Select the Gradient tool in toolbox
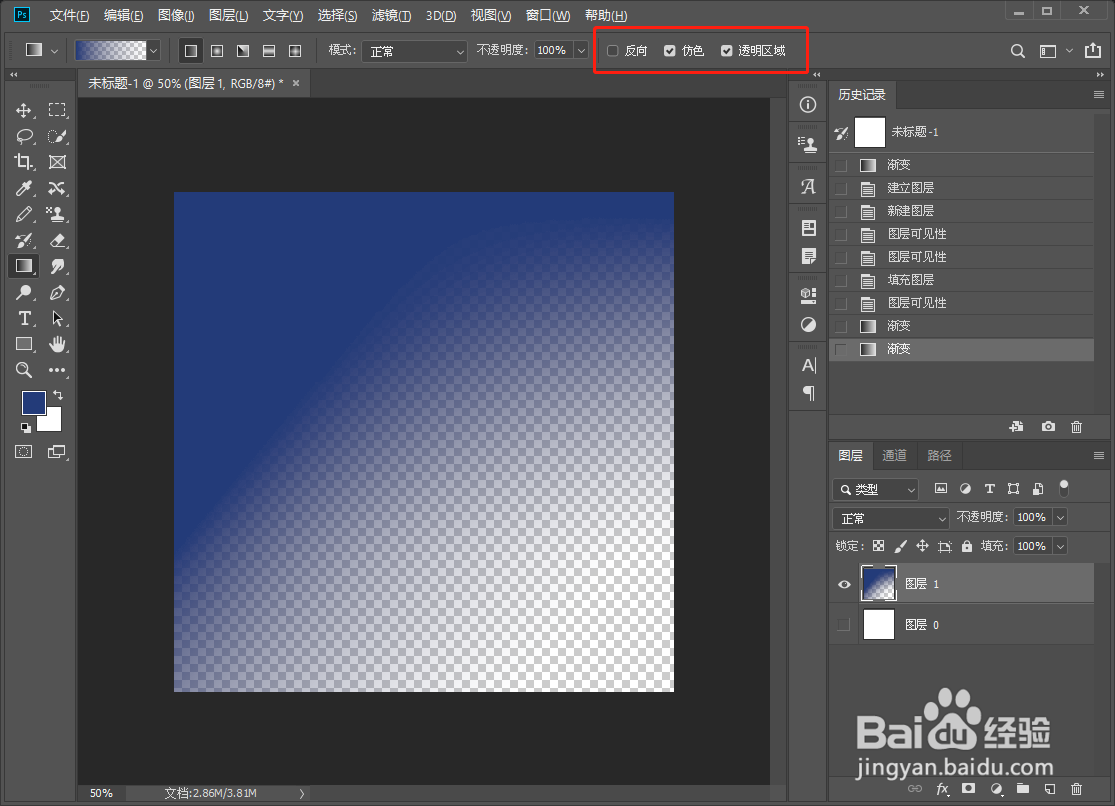 click(x=23, y=266)
